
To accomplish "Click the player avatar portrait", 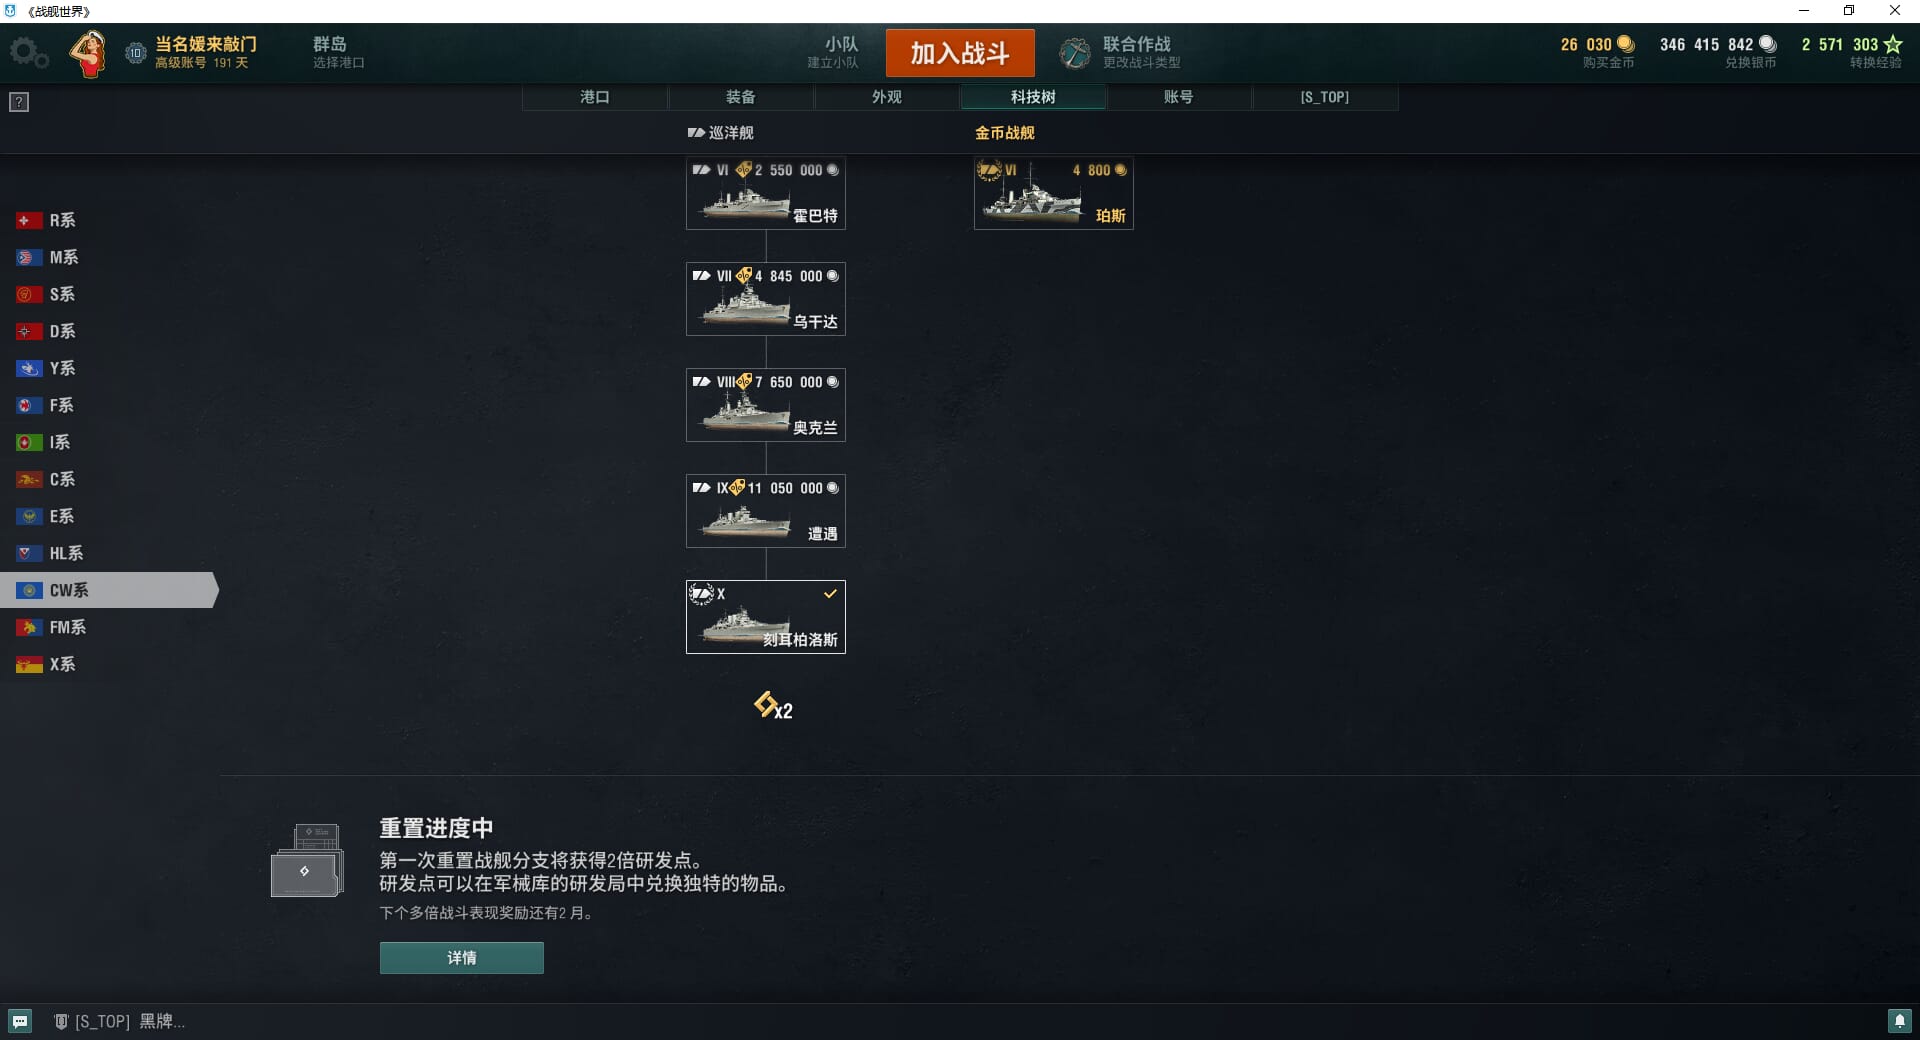I will (89, 53).
